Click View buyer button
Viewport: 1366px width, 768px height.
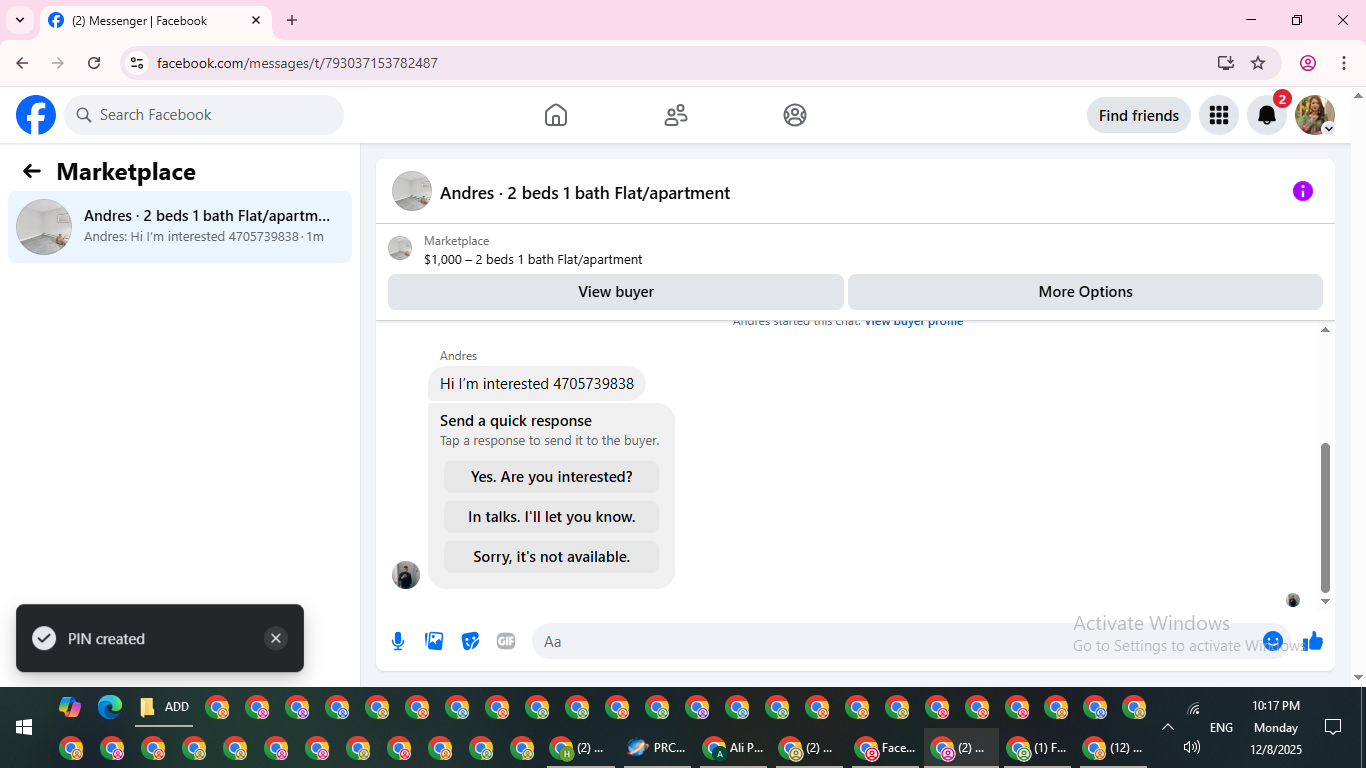616,292
